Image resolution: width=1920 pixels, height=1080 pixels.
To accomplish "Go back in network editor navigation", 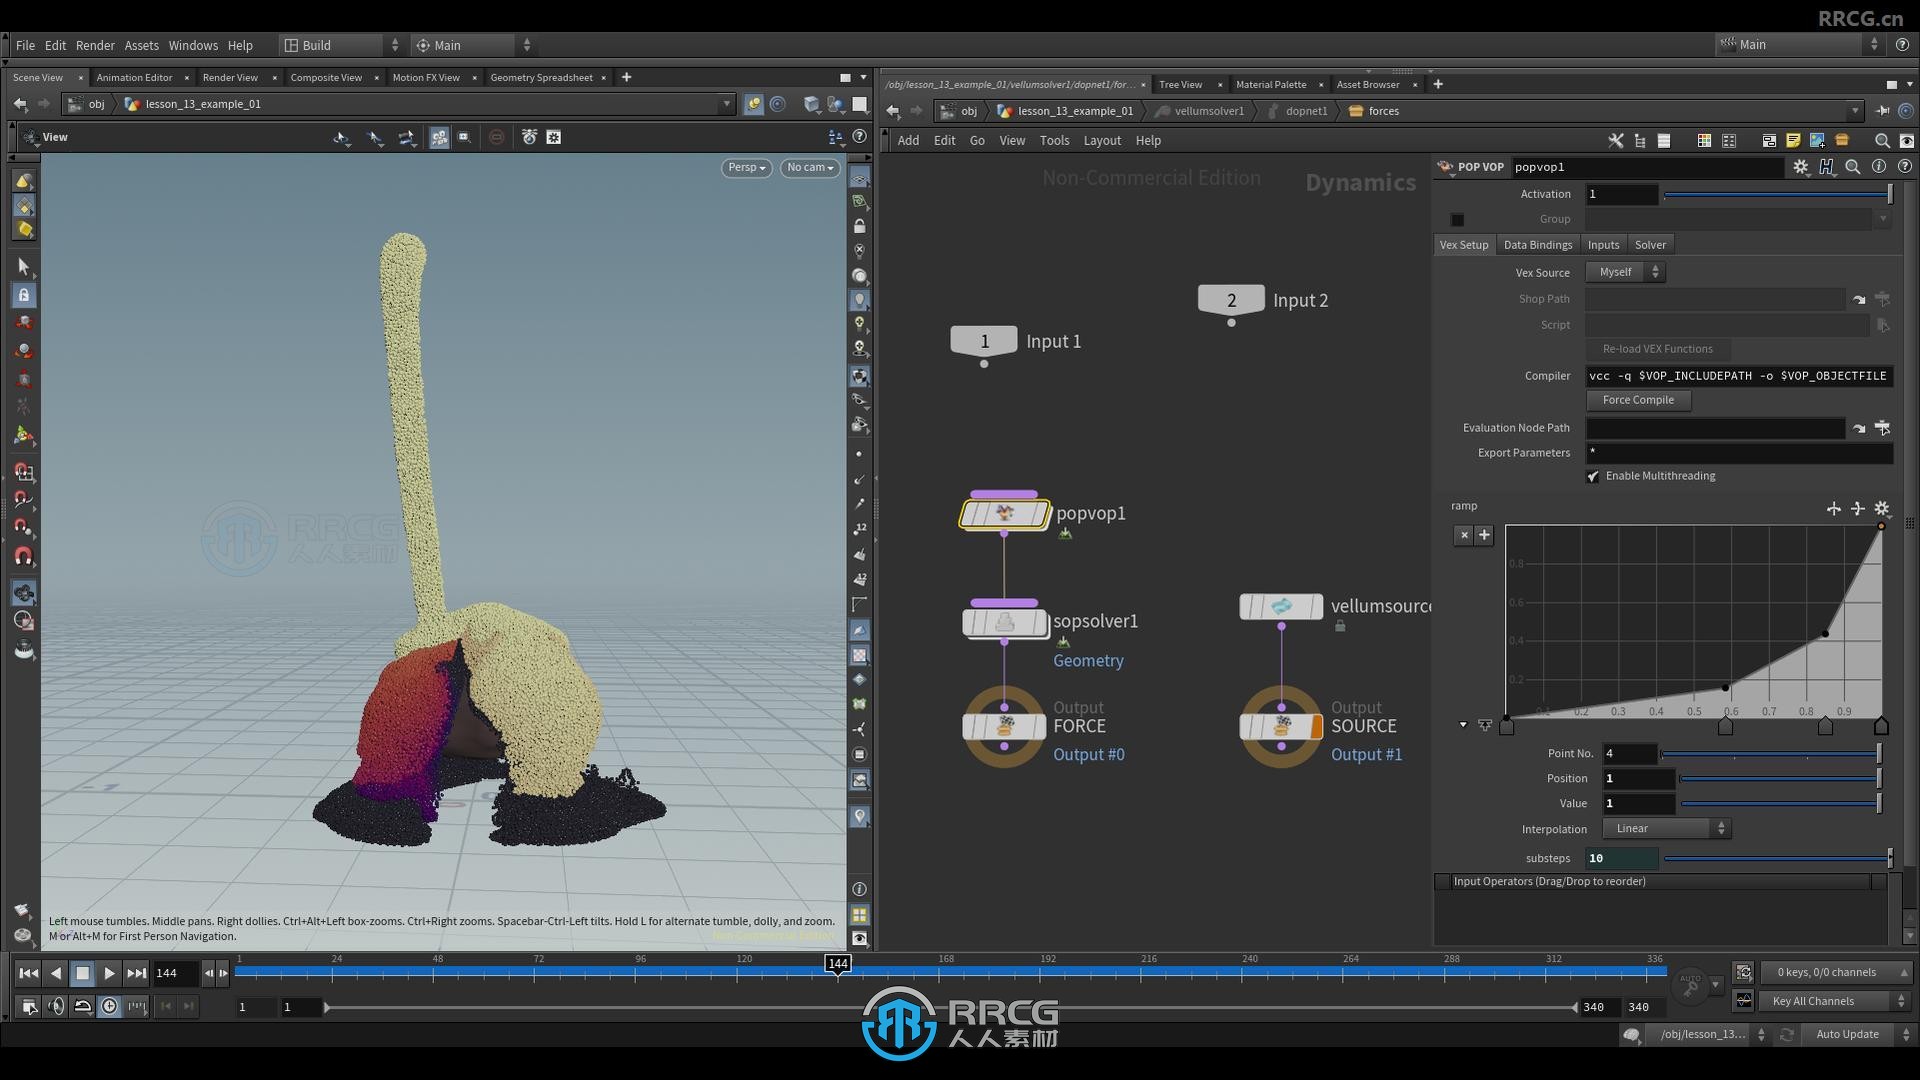I will click(893, 111).
